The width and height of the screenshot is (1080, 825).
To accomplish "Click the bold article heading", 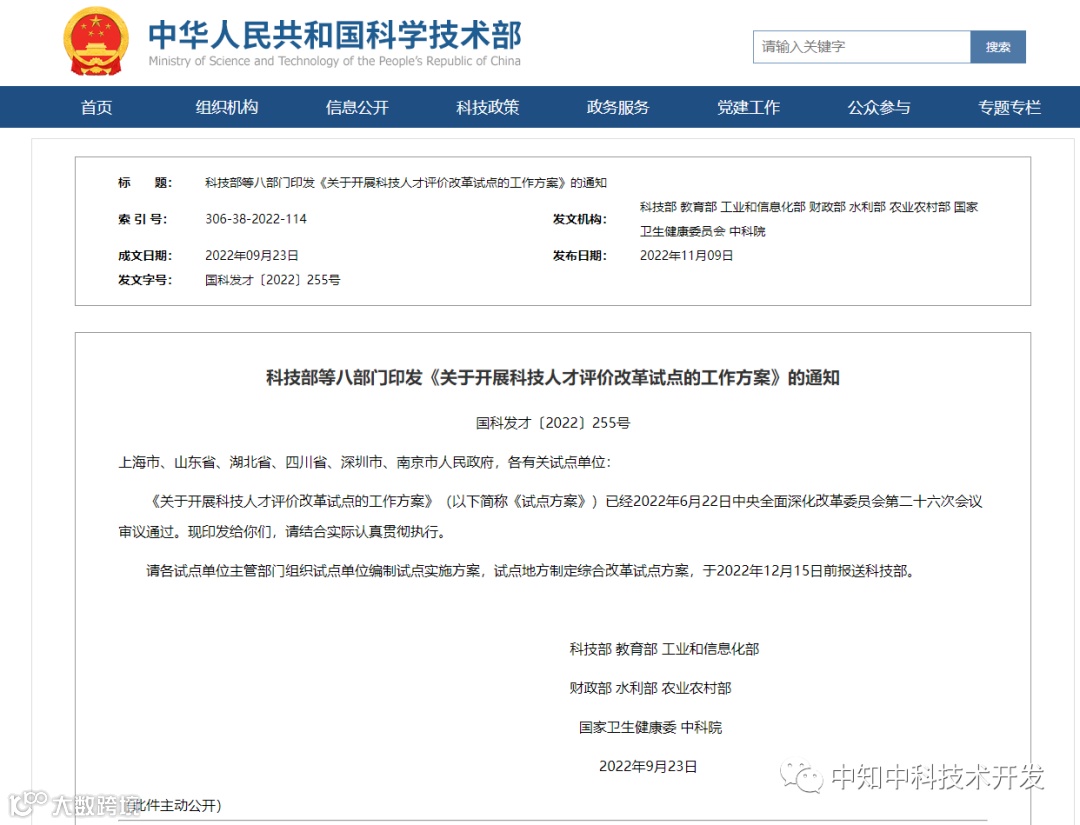I will [x=552, y=377].
